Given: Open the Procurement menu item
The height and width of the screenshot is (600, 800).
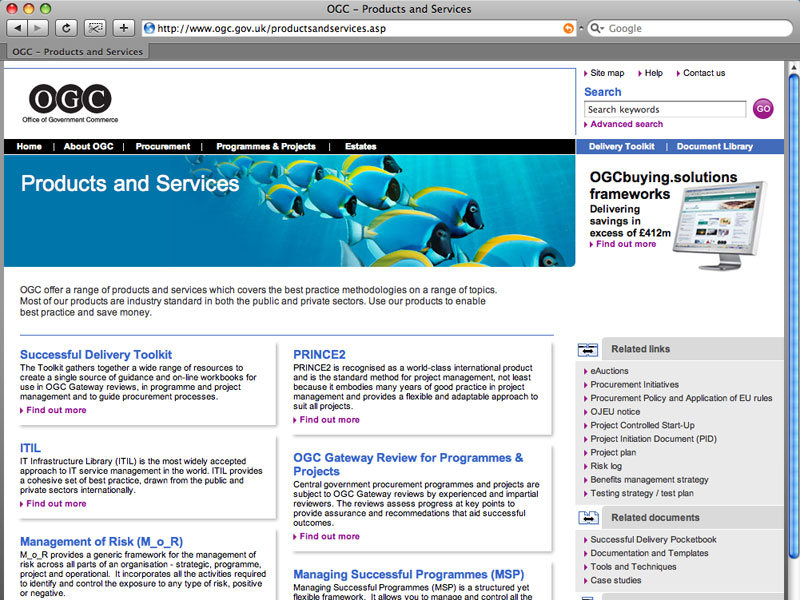Looking at the screenshot, I should pyautogui.click(x=163, y=146).
